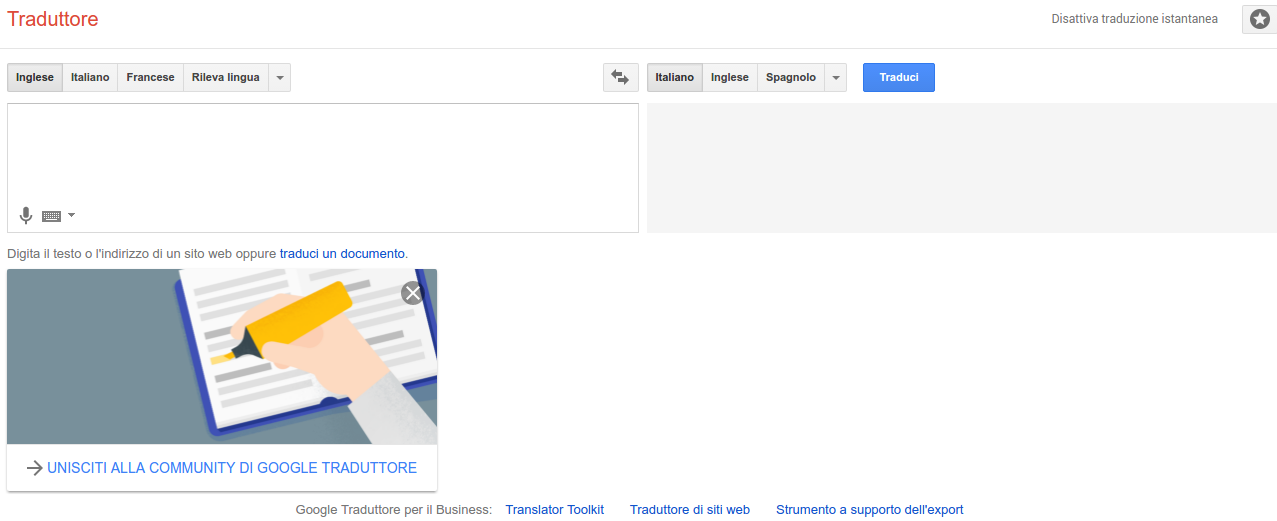The image size is (1277, 521).
Task: Click the blue Traduci button
Action: click(x=899, y=77)
